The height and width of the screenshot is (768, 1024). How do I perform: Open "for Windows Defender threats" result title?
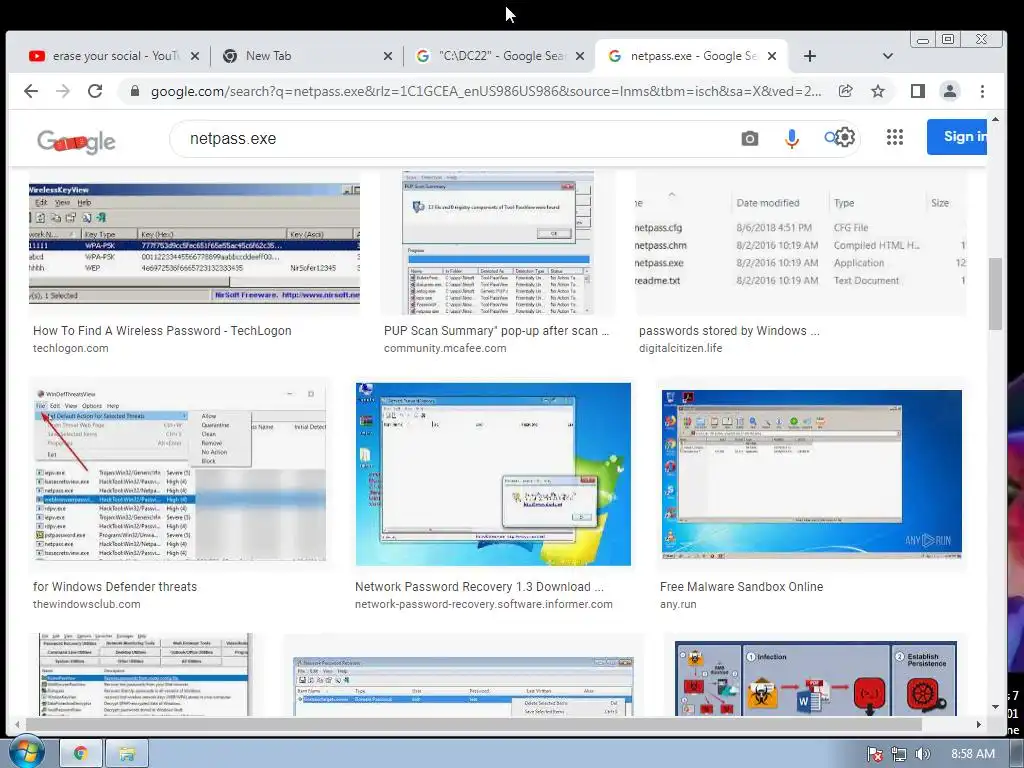115,586
